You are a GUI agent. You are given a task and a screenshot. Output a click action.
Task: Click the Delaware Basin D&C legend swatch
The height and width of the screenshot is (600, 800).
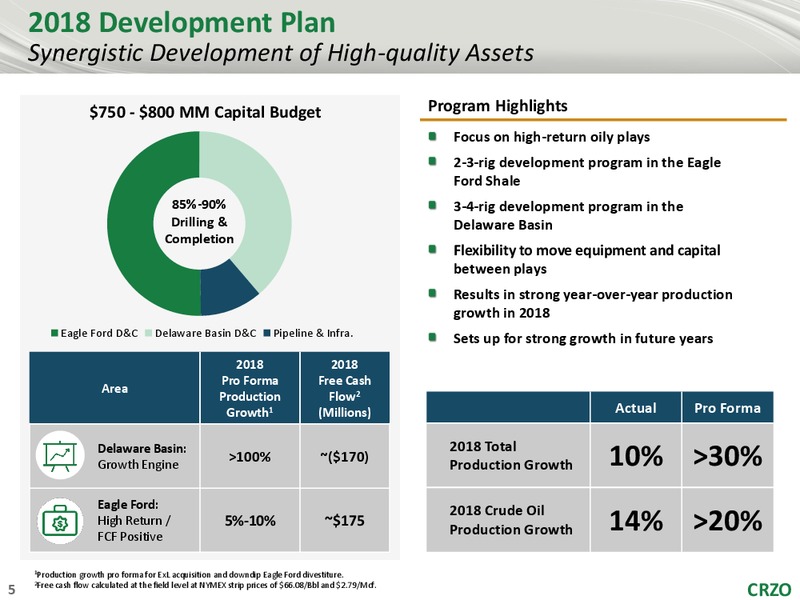tap(149, 334)
